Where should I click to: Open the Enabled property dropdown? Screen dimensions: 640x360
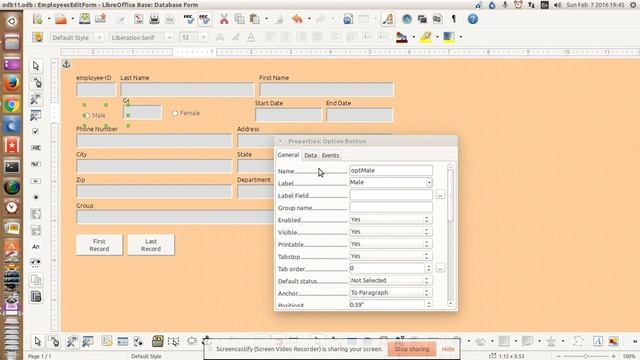[x=391, y=220]
